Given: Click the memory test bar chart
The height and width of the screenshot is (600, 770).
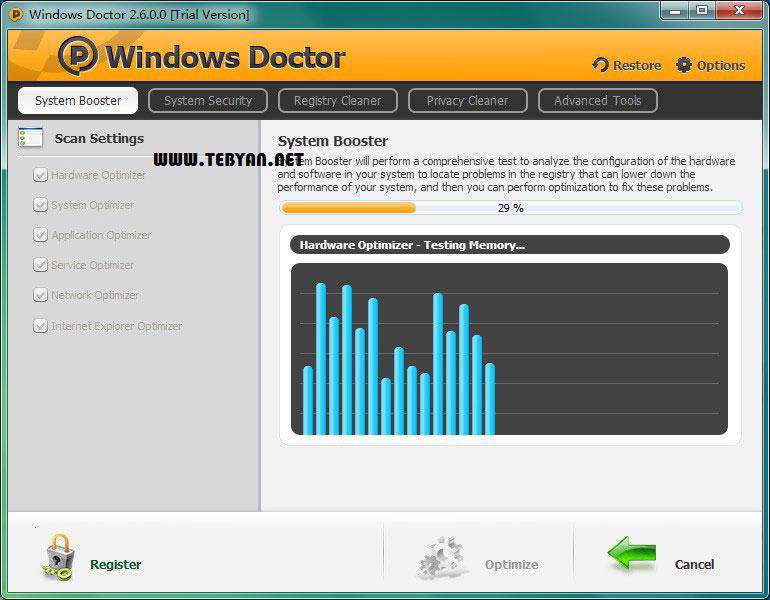Looking at the screenshot, I should [x=509, y=349].
